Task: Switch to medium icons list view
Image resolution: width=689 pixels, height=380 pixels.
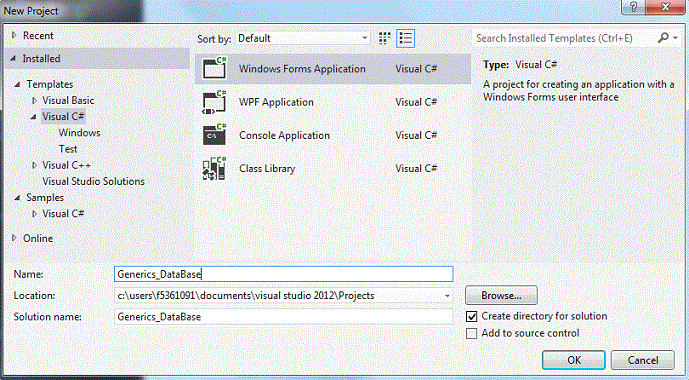Action: [405, 38]
